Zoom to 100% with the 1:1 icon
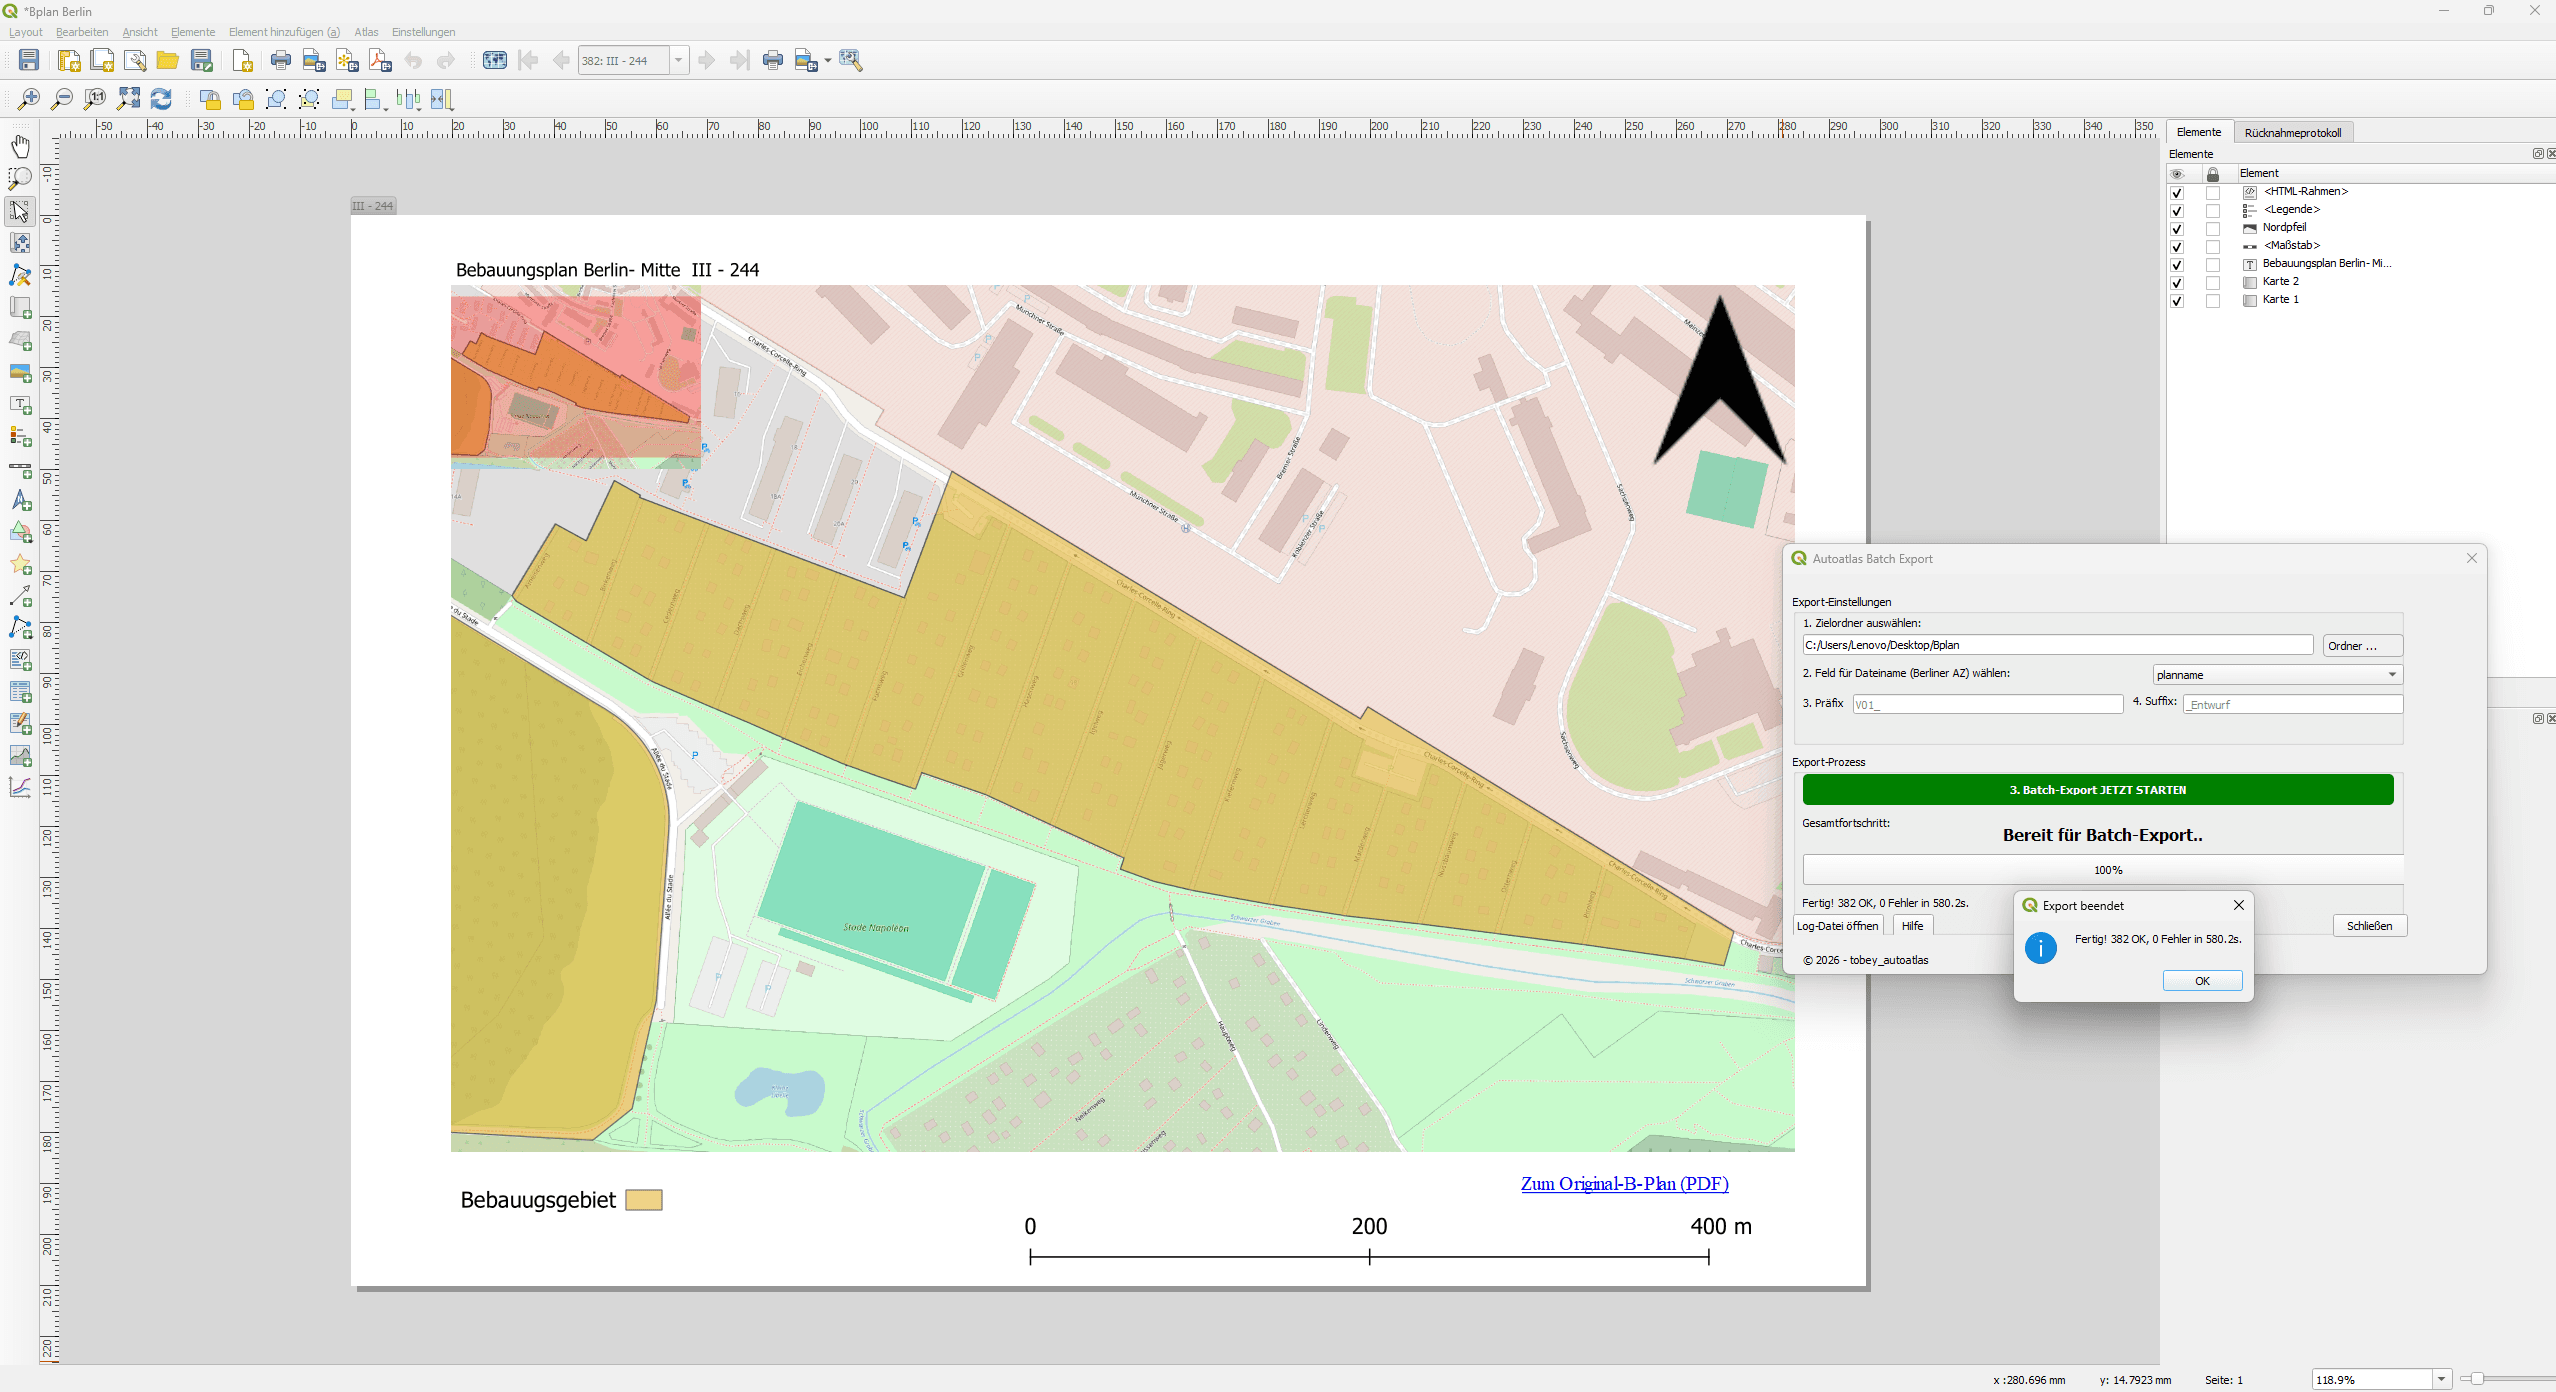This screenshot has width=2556, height=1392. click(x=95, y=99)
